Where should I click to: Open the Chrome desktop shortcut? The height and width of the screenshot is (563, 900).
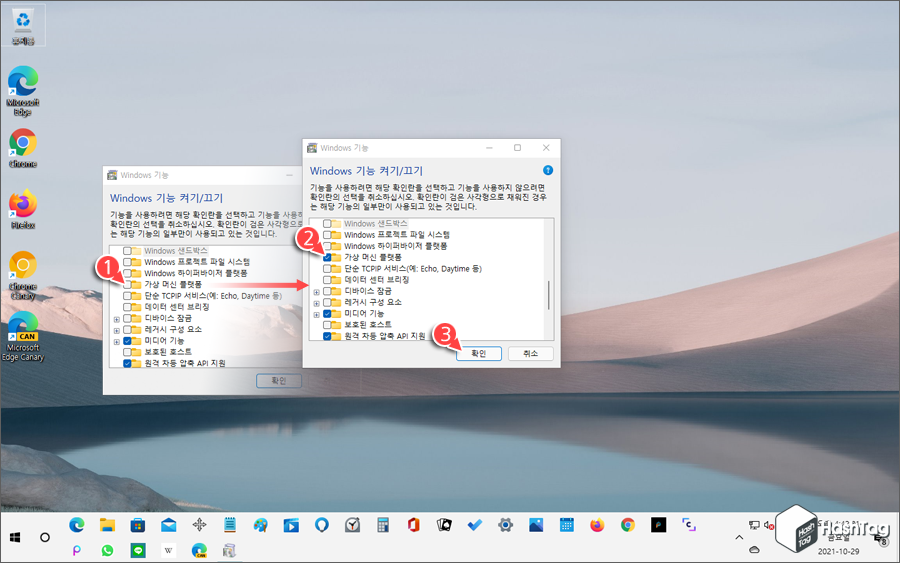click(23, 148)
